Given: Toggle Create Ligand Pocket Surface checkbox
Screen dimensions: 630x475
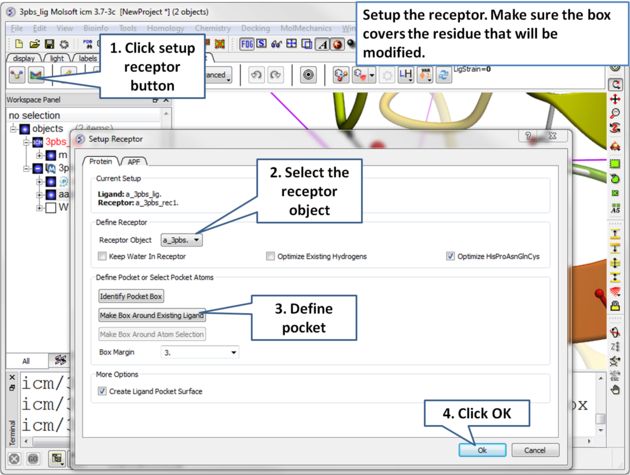Looking at the screenshot, I should pos(103,391).
